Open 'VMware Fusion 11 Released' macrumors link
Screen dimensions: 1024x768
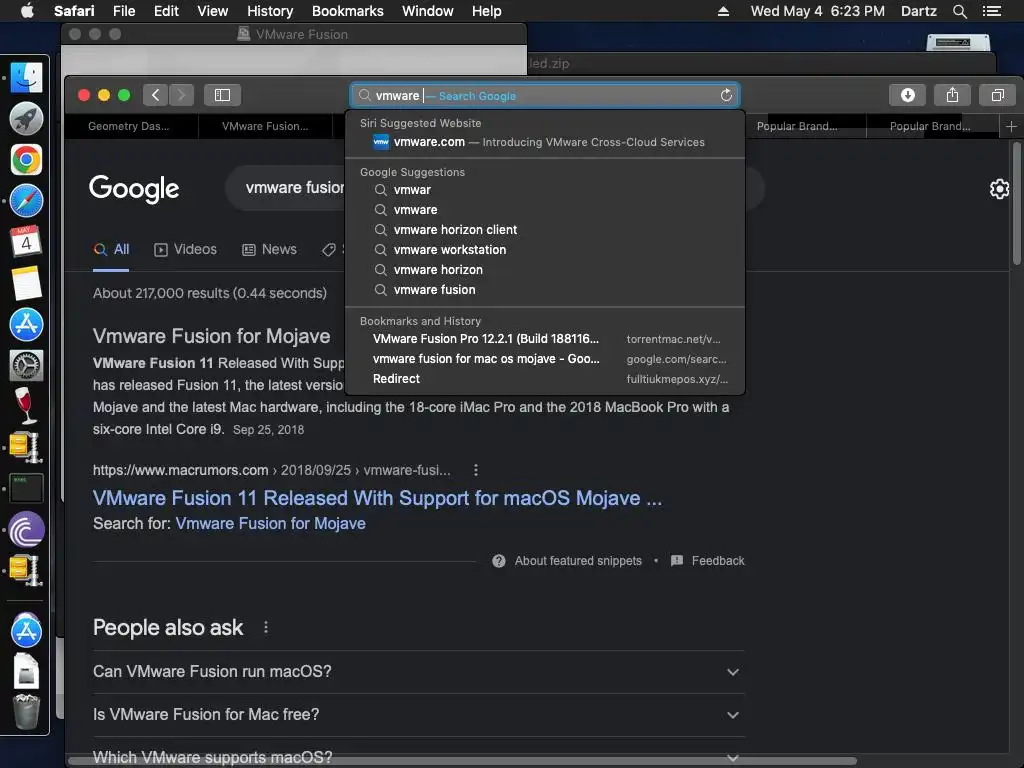coord(377,498)
